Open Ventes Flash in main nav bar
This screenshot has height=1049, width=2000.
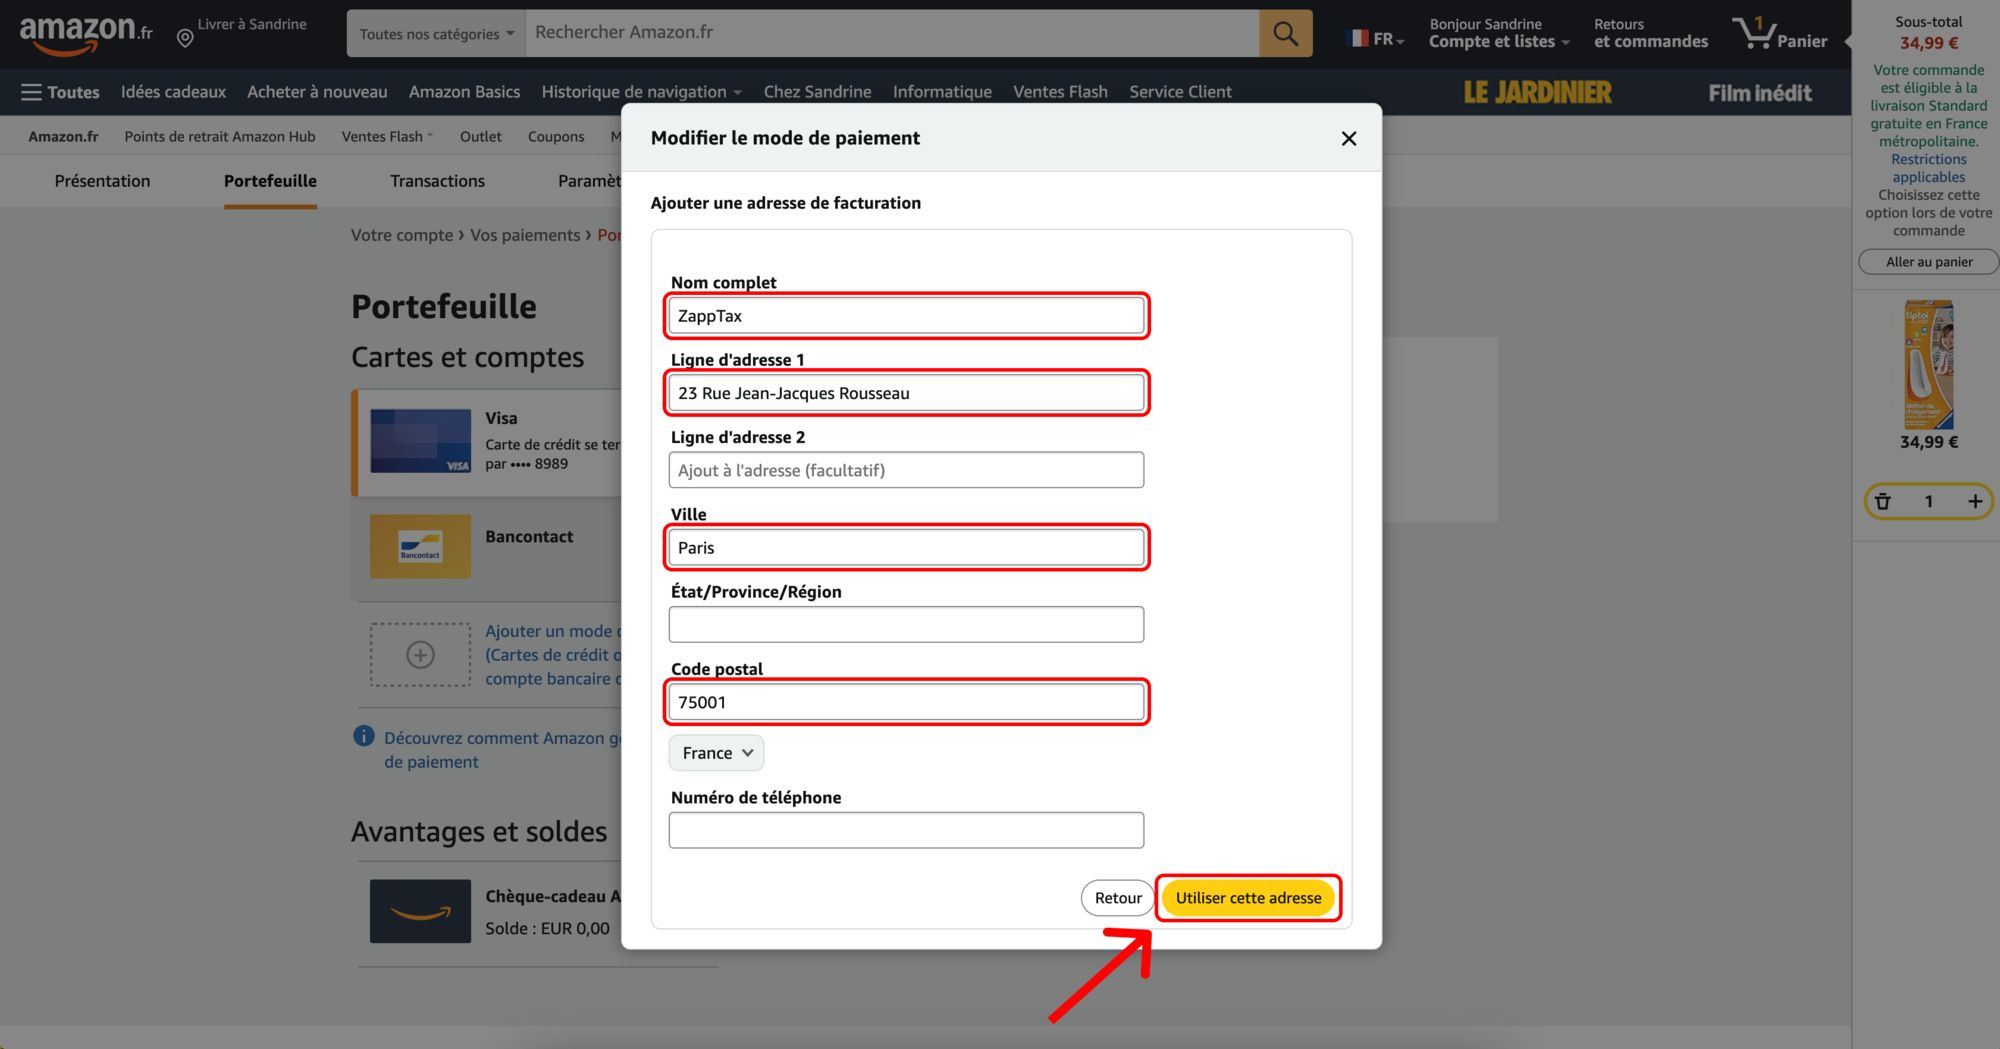(1060, 92)
